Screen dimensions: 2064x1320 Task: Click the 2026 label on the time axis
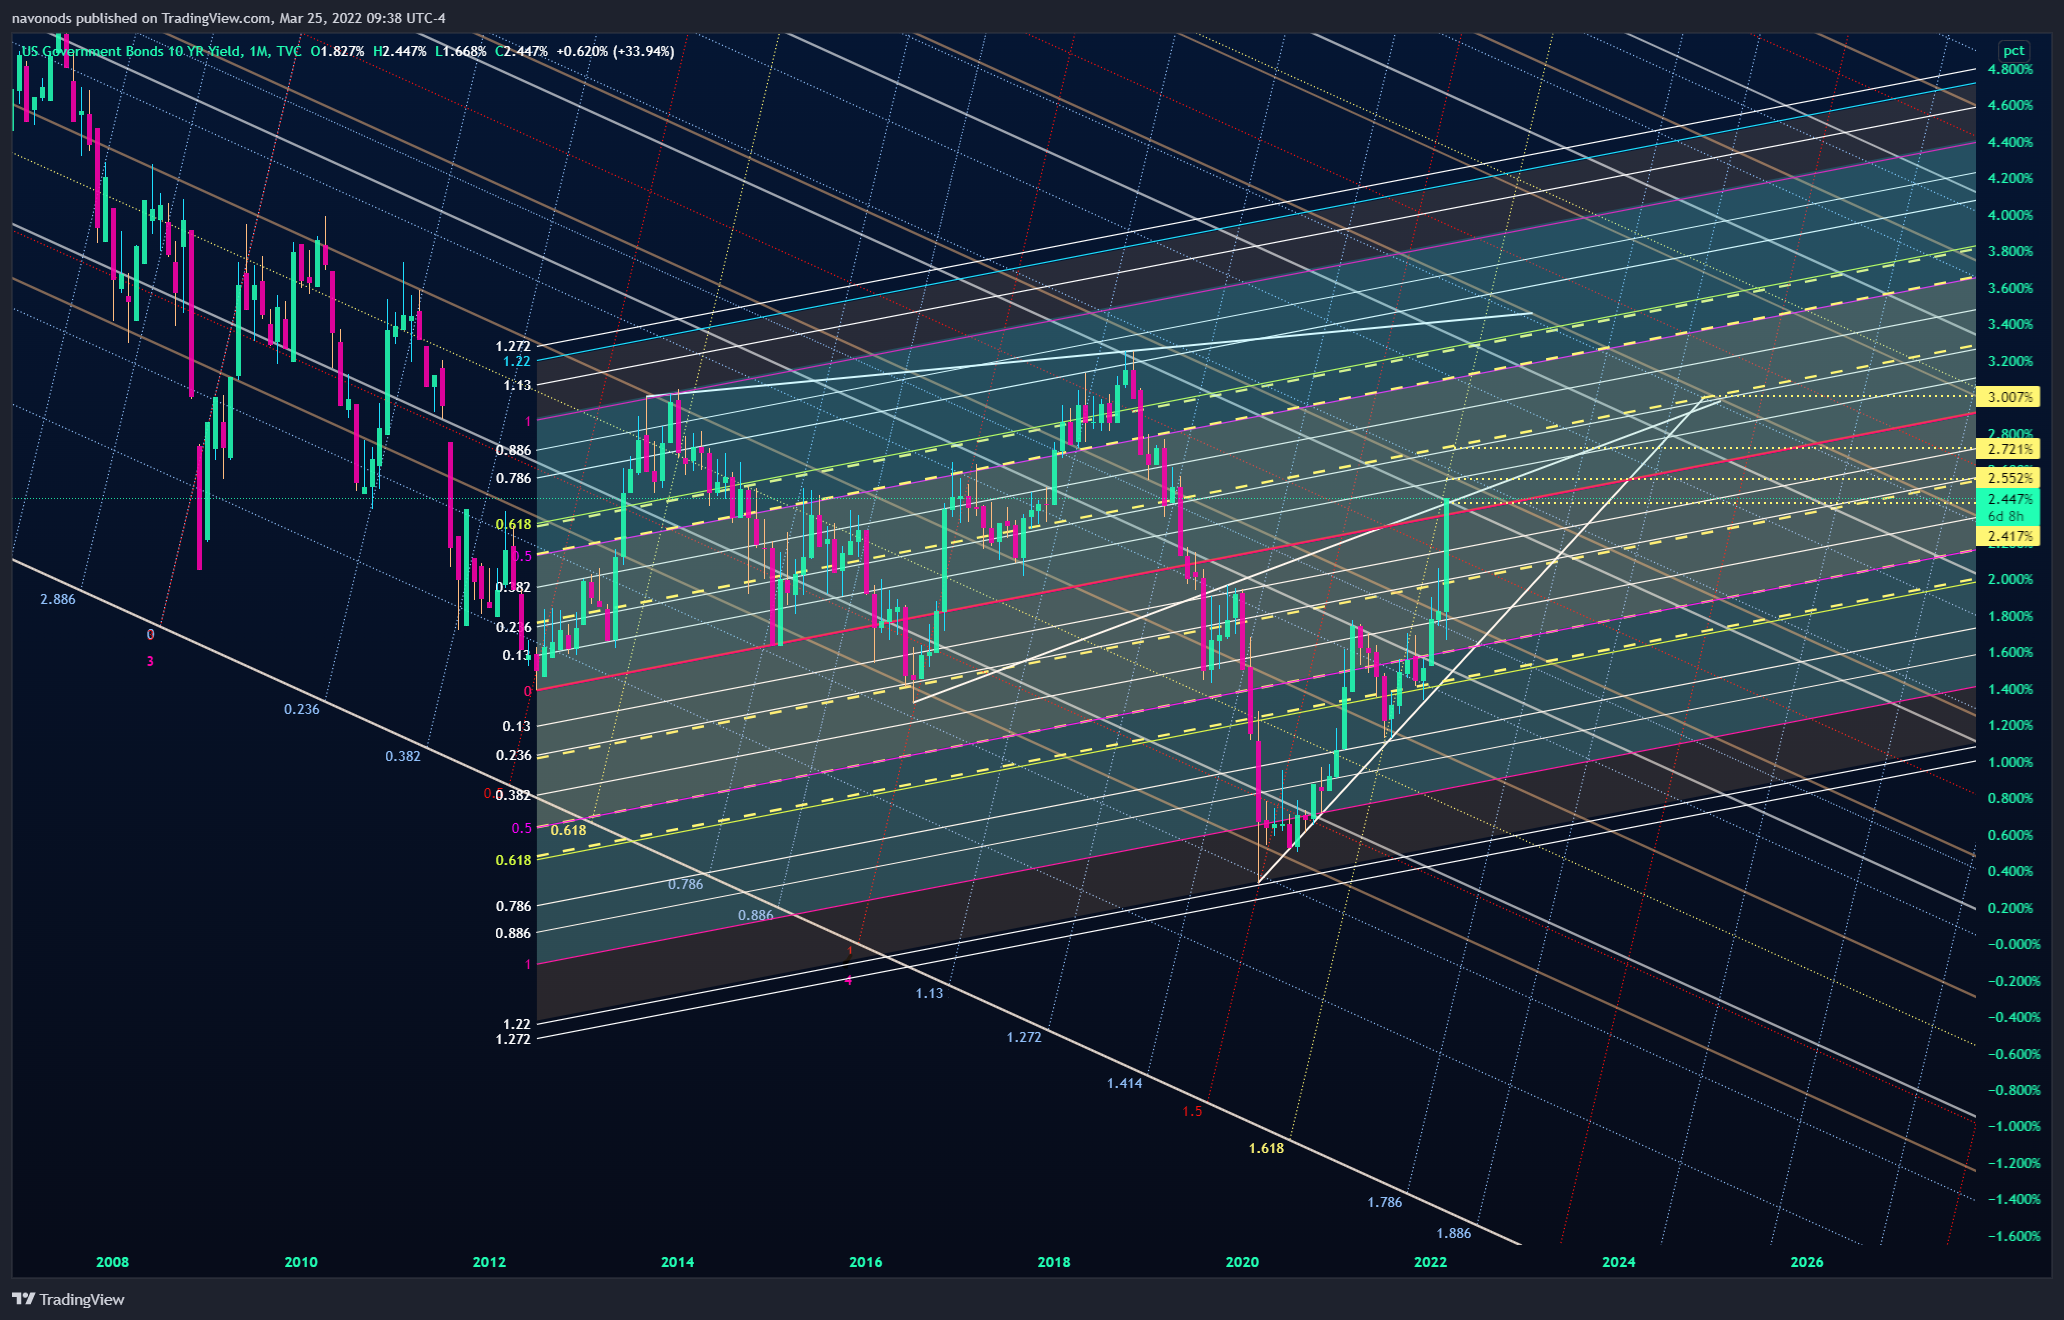(x=1807, y=1262)
